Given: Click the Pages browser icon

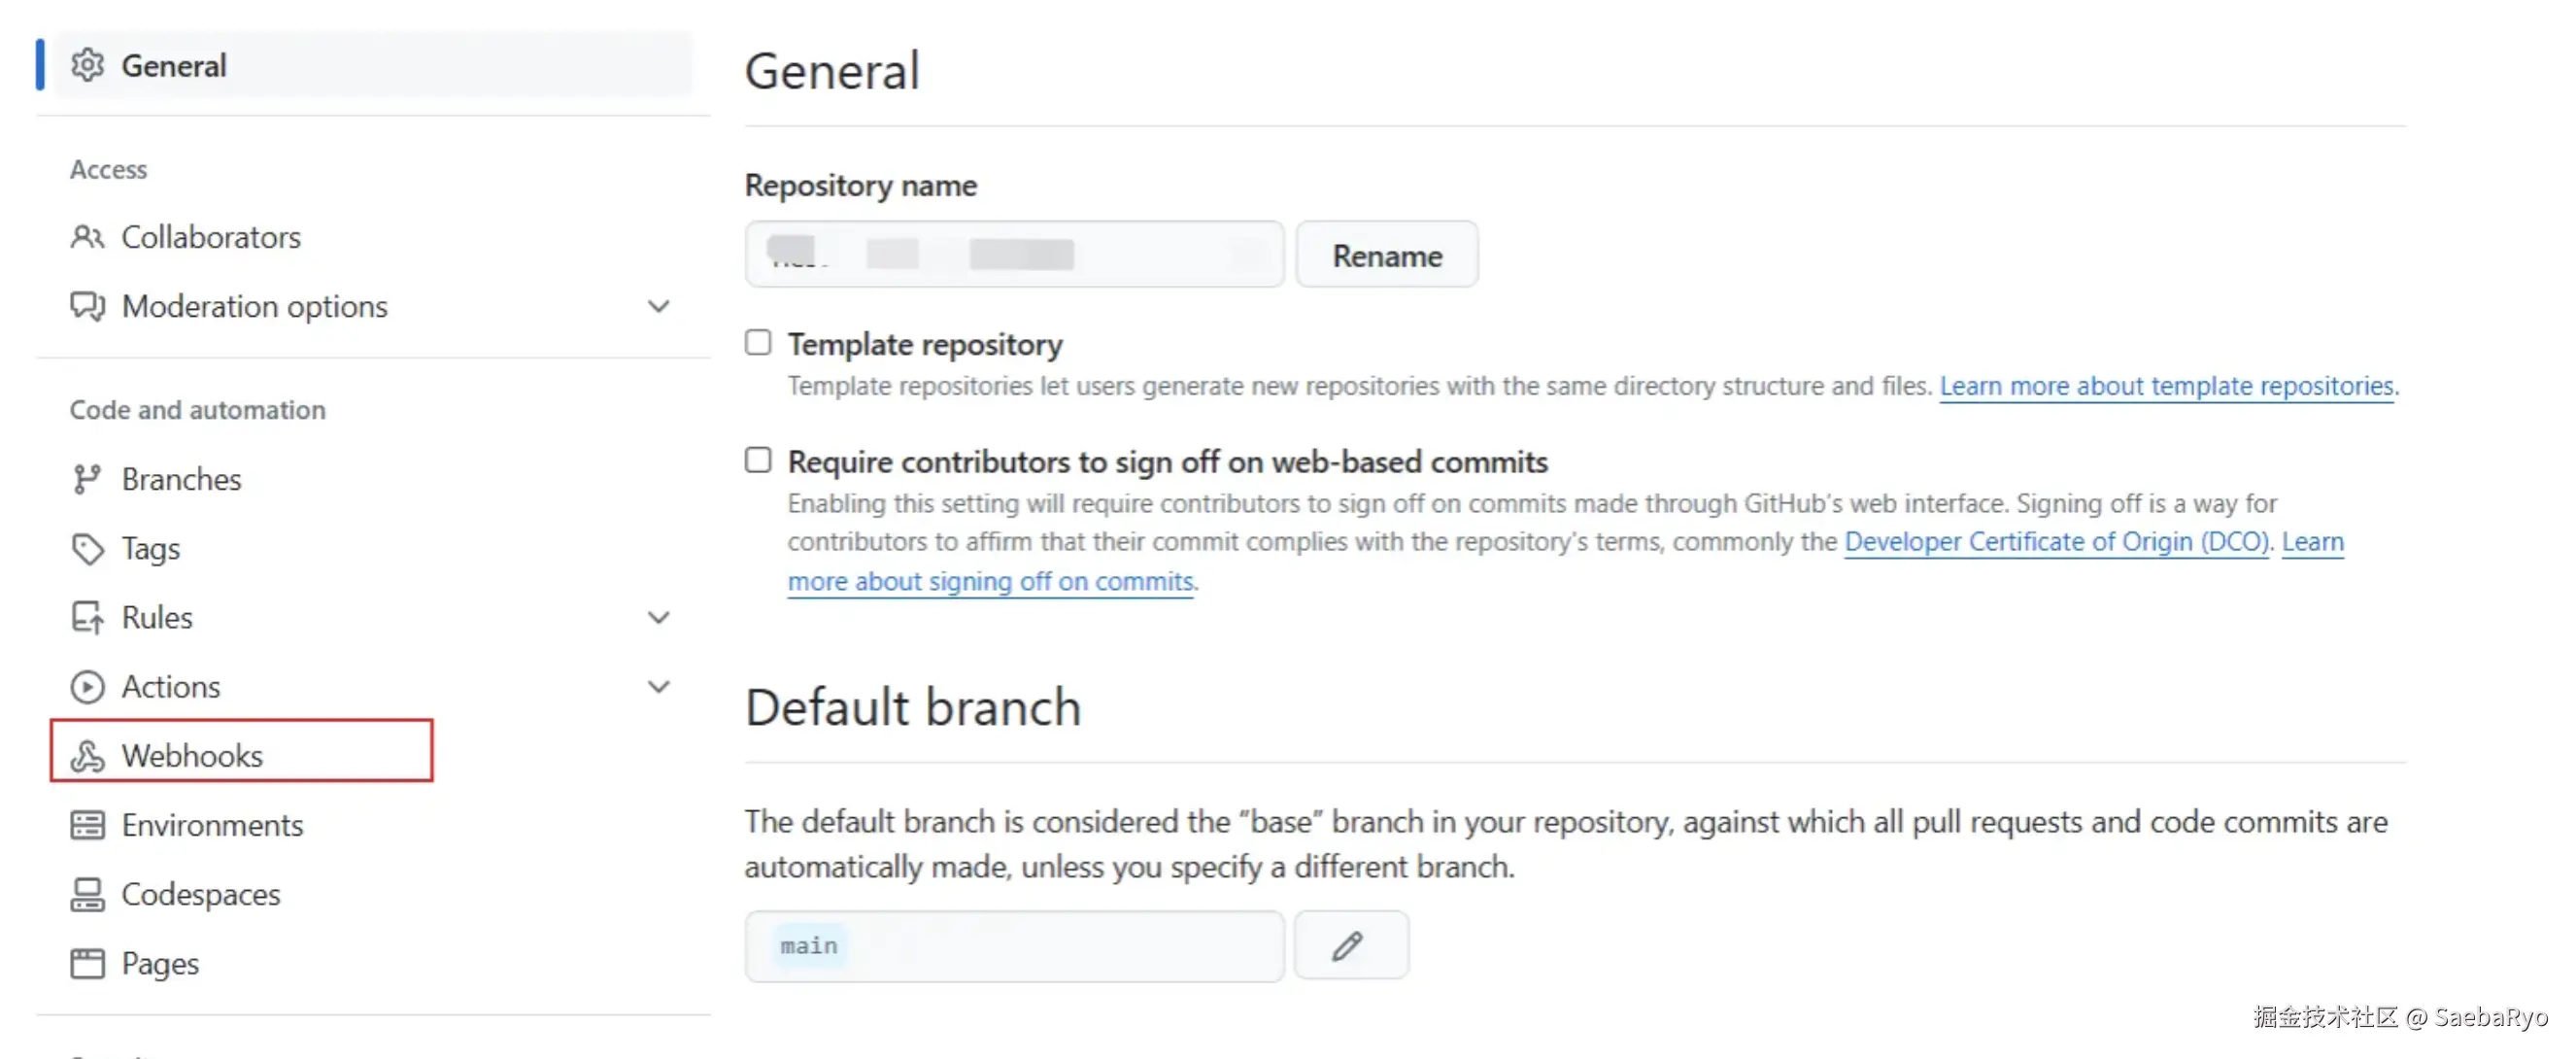Looking at the screenshot, I should pos(88,963).
